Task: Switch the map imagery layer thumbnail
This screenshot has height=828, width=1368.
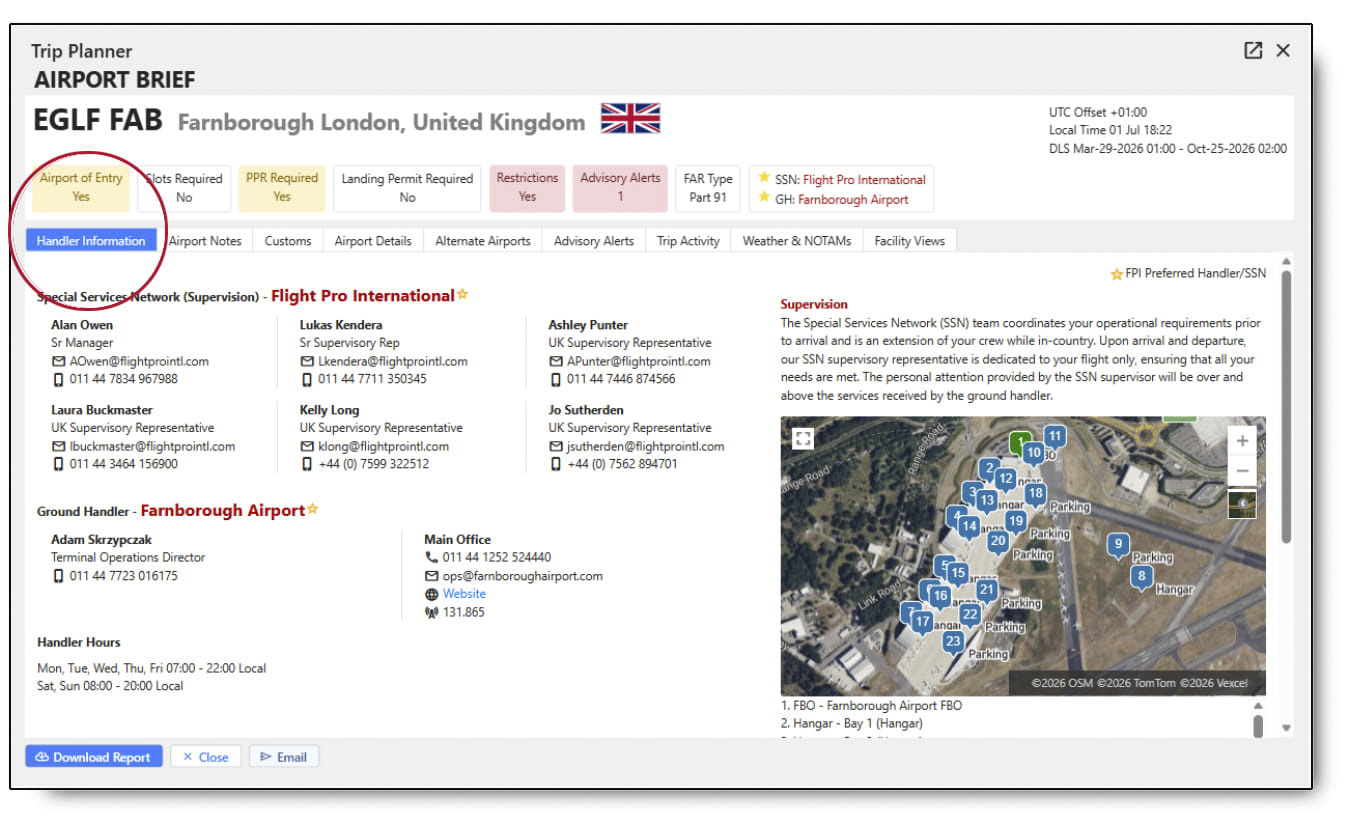Action: click(x=1242, y=504)
